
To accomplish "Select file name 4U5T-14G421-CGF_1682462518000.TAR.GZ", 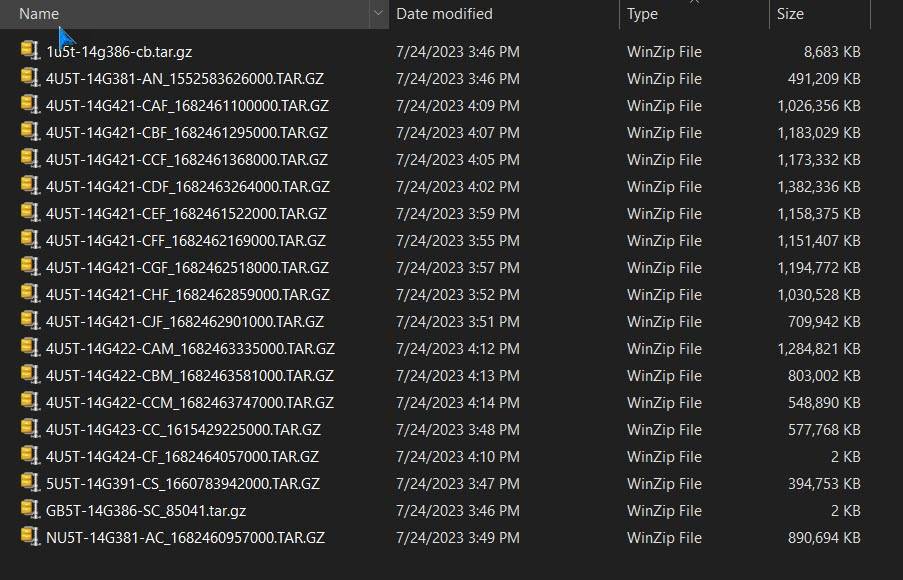I will (187, 268).
